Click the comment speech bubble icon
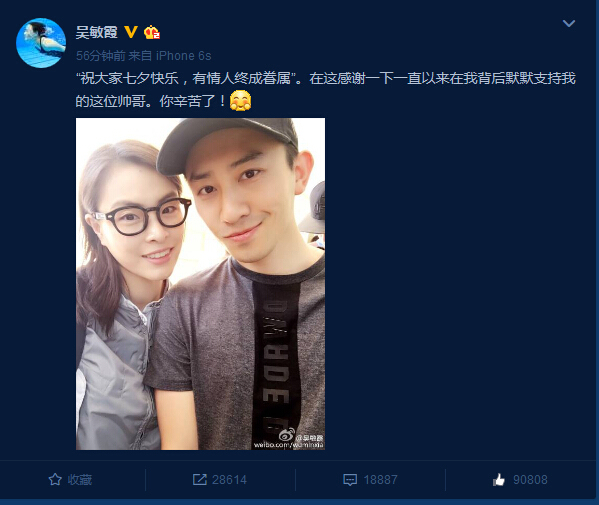Image resolution: width=599 pixels, height=505 pixels. 350,480
